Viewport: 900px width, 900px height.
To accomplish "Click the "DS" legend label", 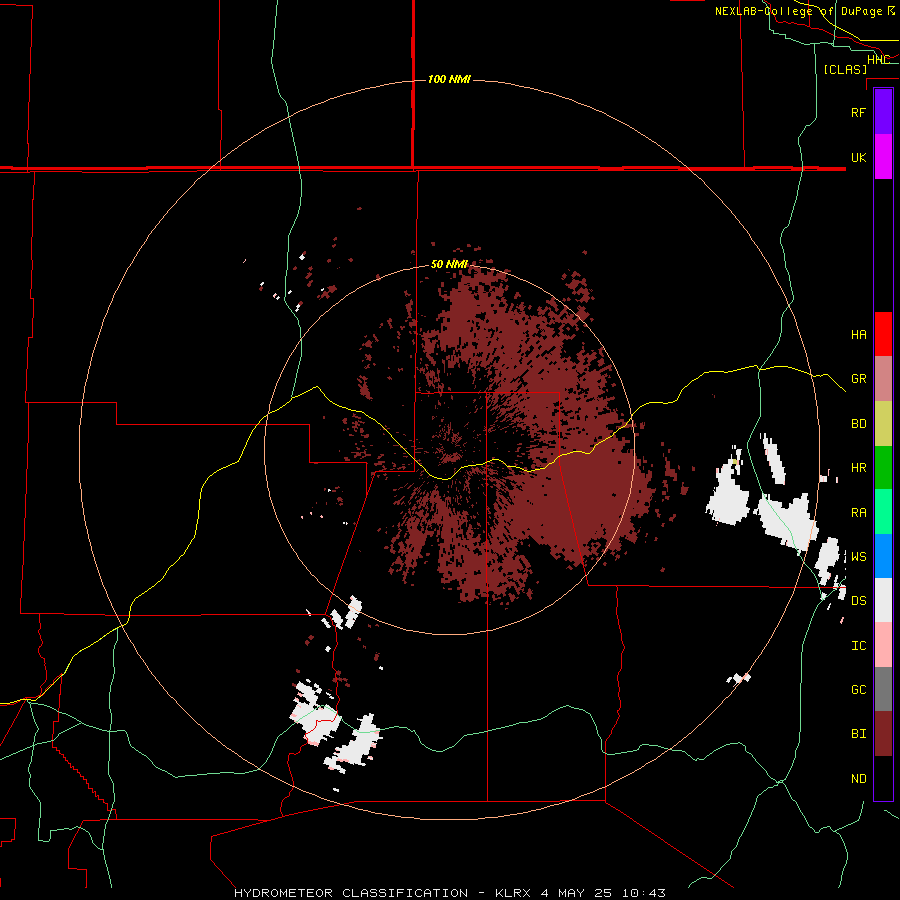I will coord(858,601).
